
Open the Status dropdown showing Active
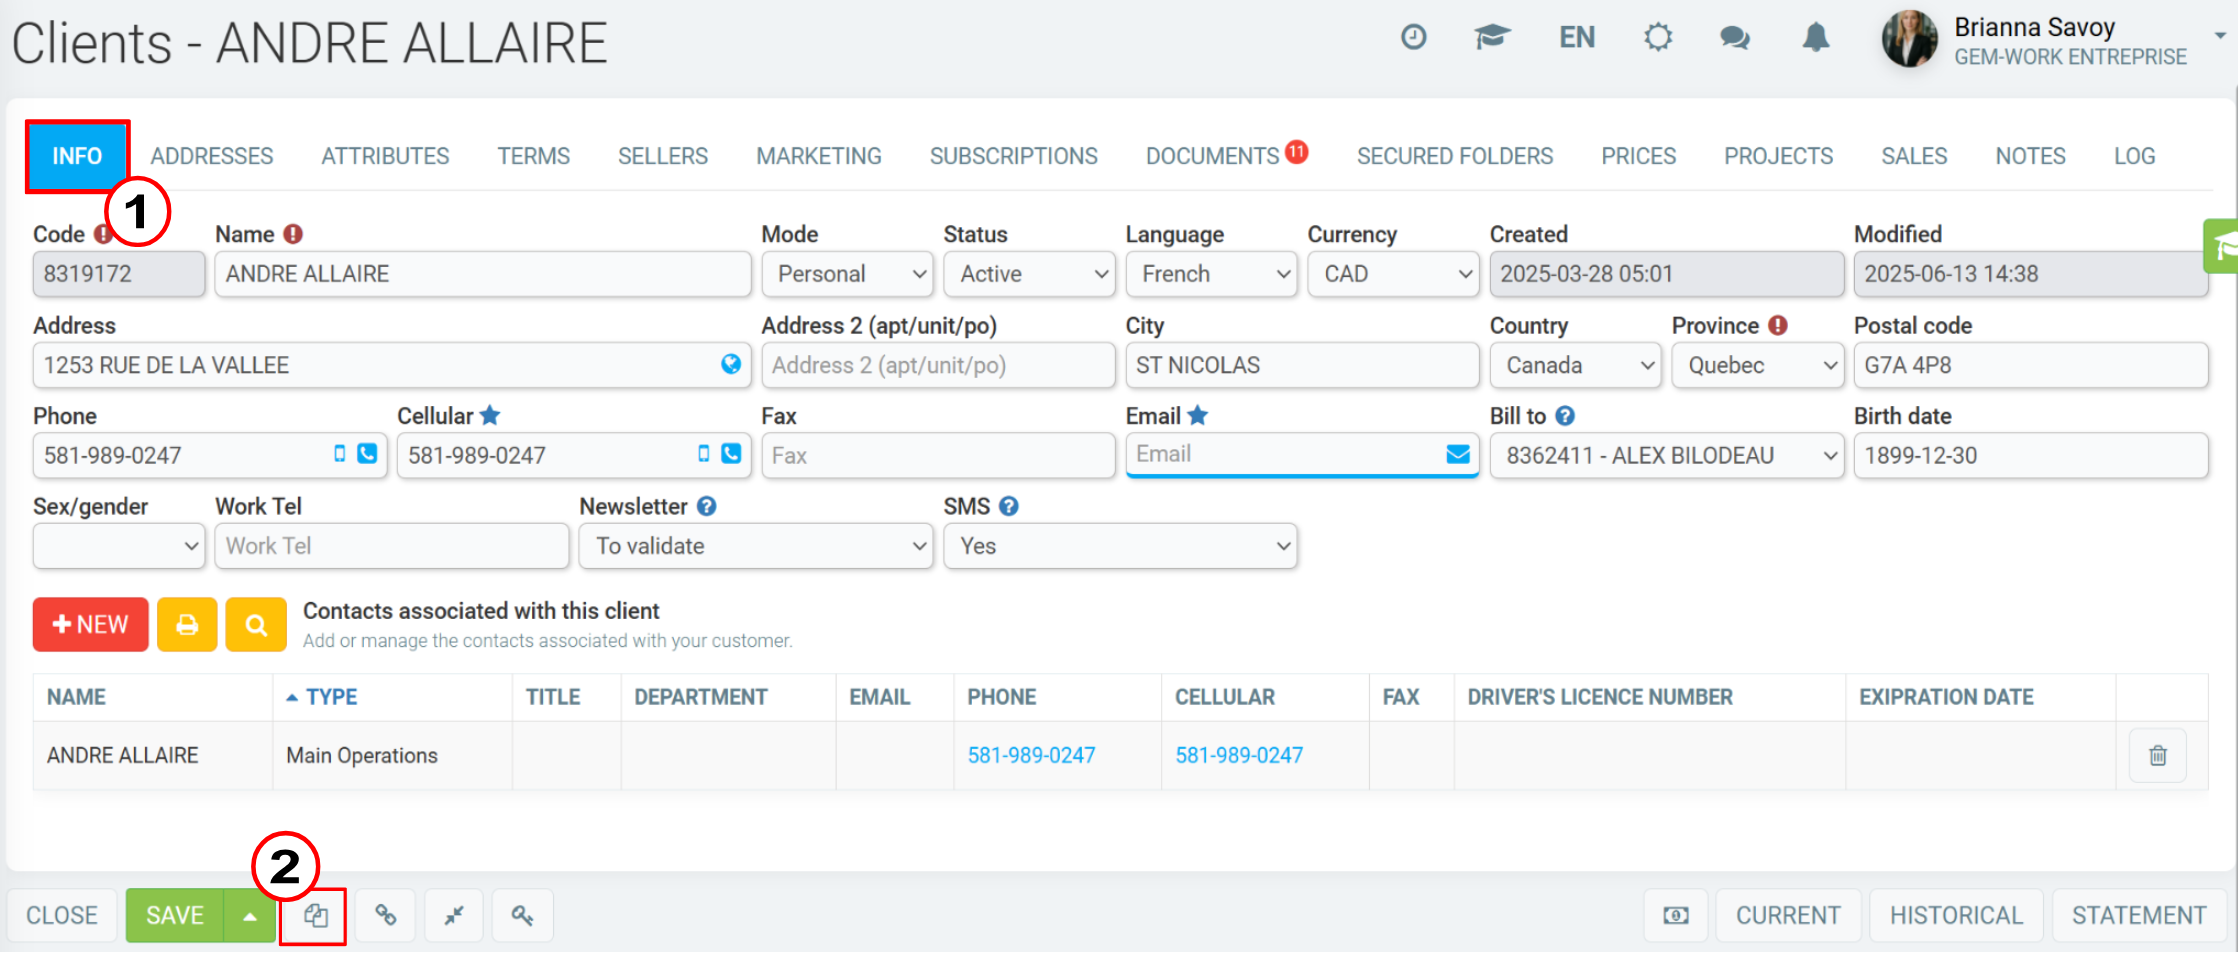(x=1030, y=274)
